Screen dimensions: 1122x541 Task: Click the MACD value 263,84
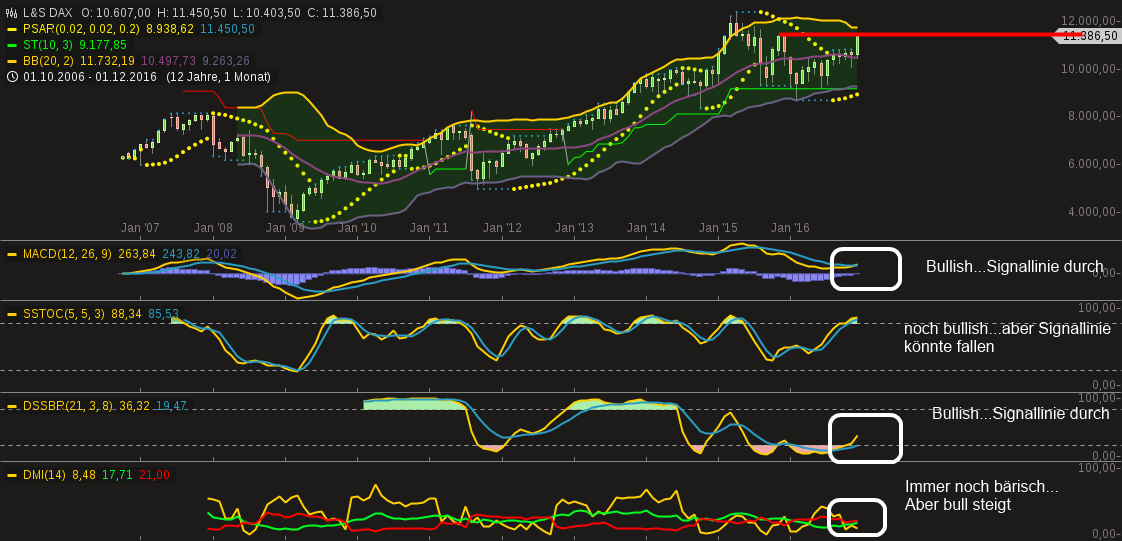click(x=138, y=254)
